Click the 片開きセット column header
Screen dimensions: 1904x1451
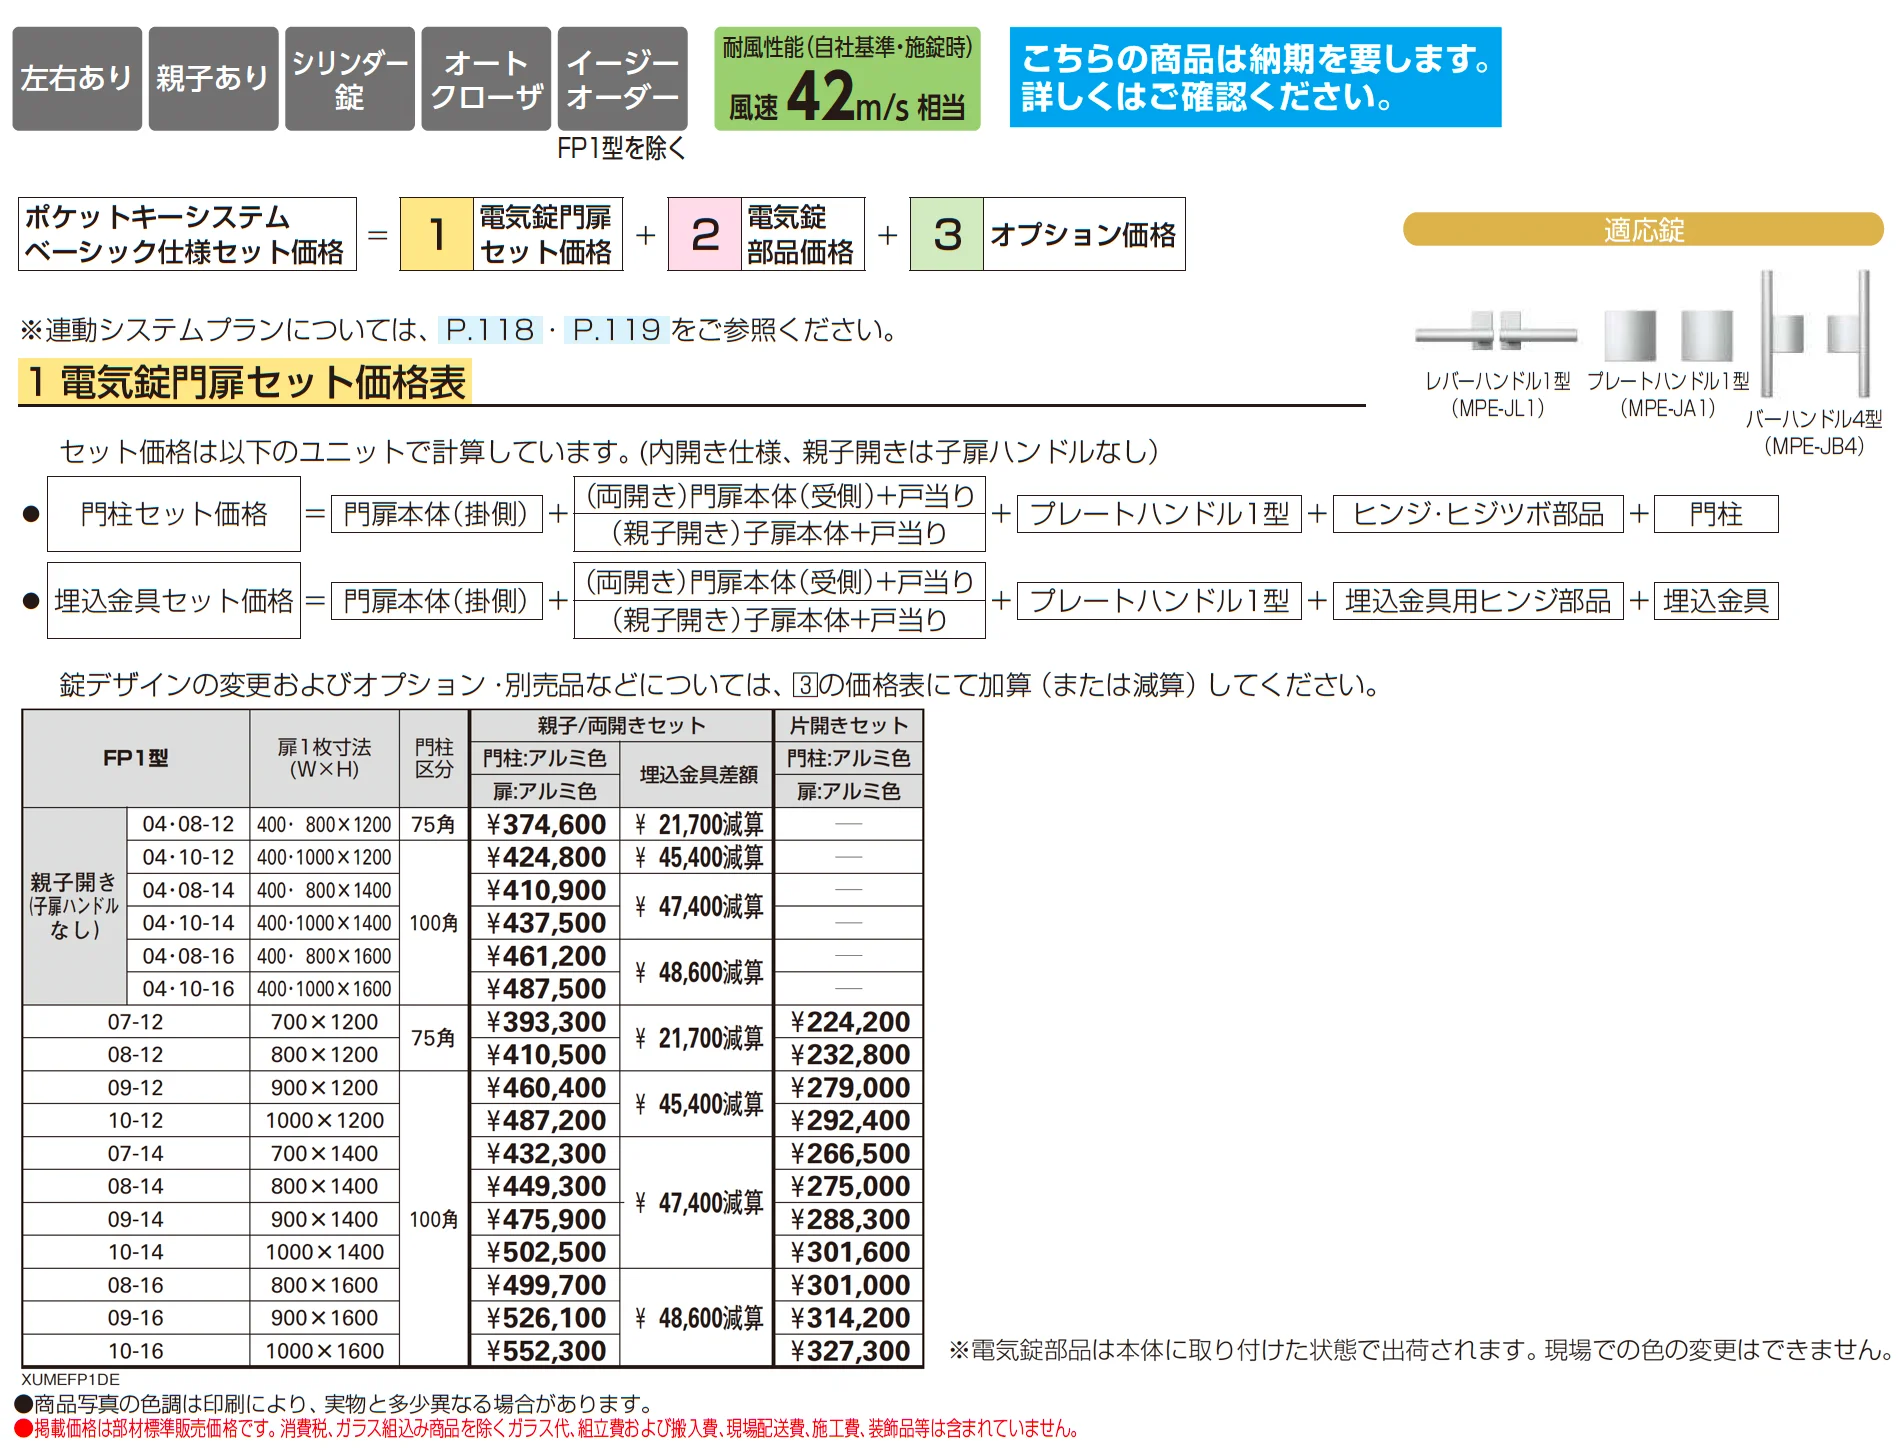coord(848,726)
